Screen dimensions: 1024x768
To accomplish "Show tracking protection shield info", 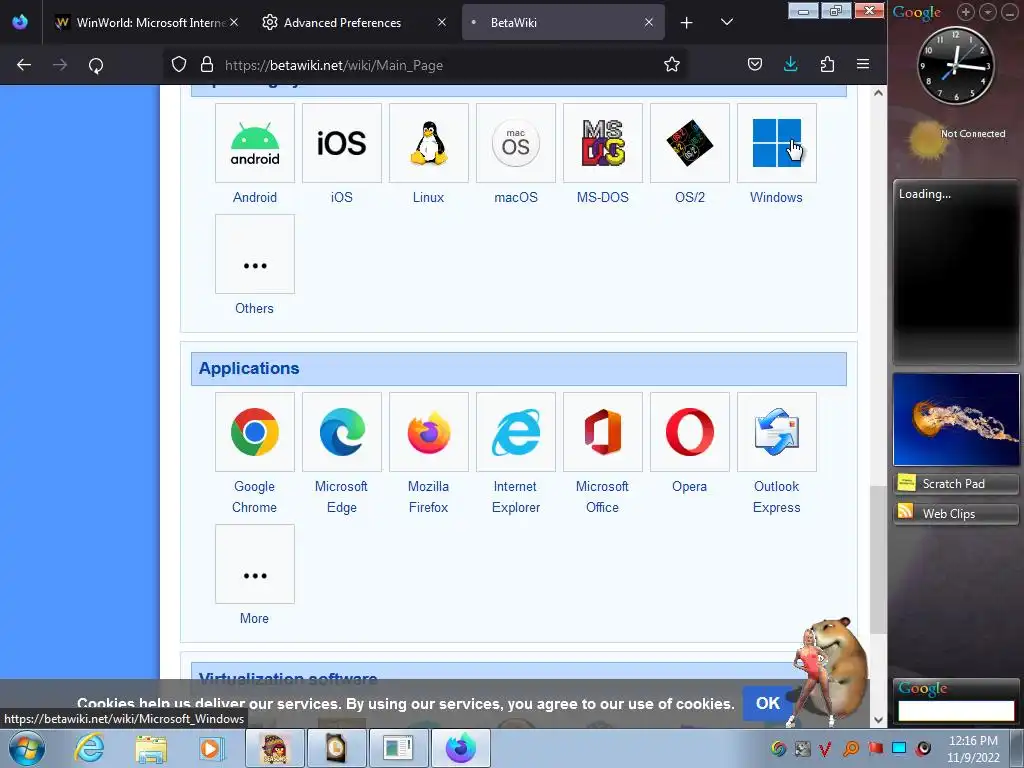I will pos(179,64).
